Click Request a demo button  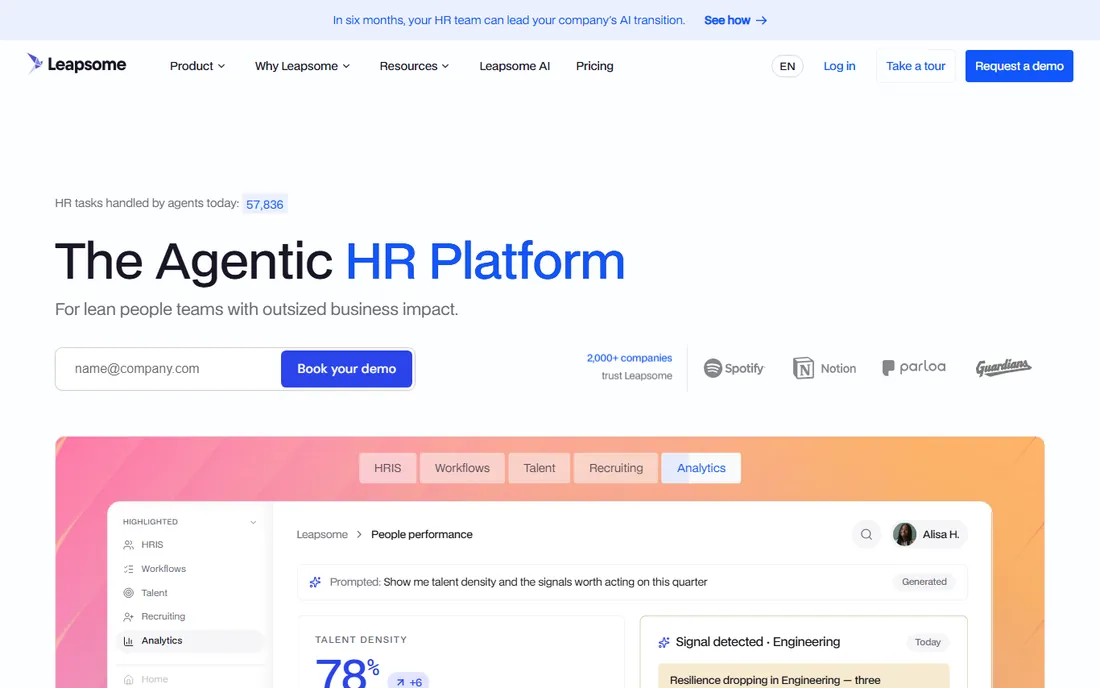[1019, 66]
